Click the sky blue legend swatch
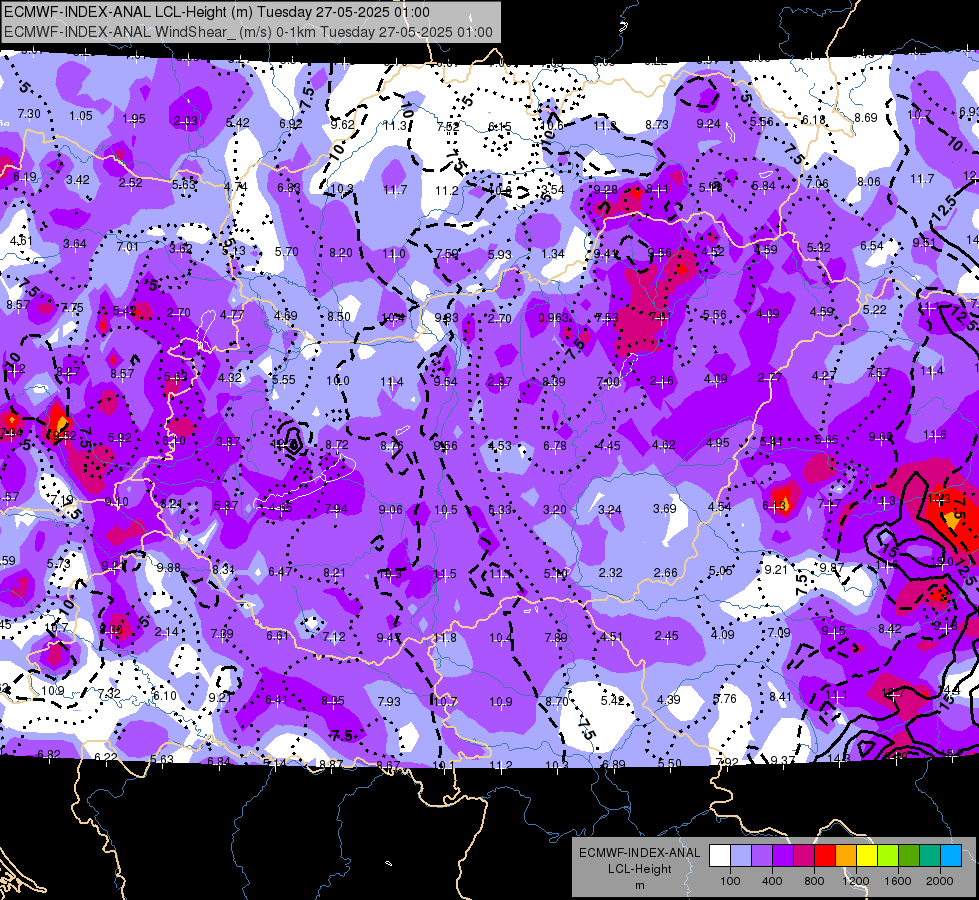Viewport: 979px width, 900px height. pos(951,856)
